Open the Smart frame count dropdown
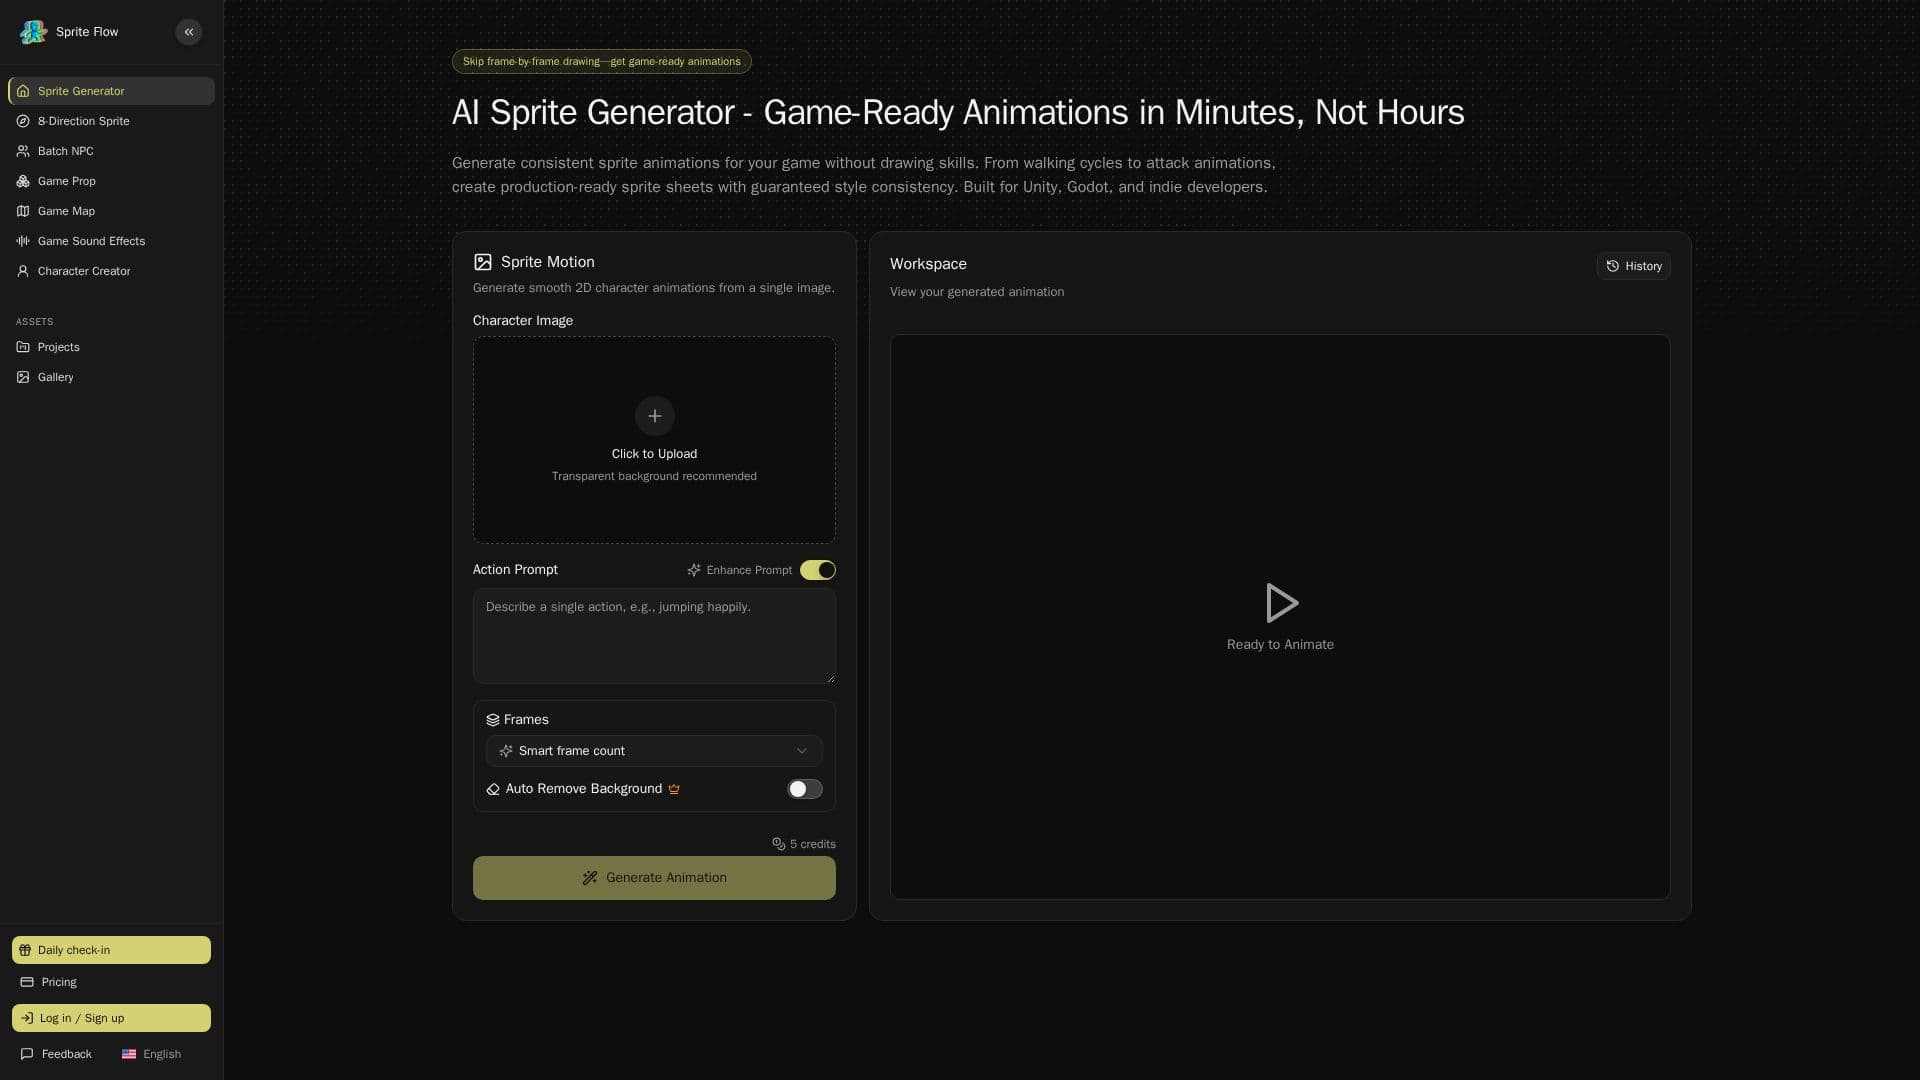This screenshot has width=1920, height=1080. 654,751
